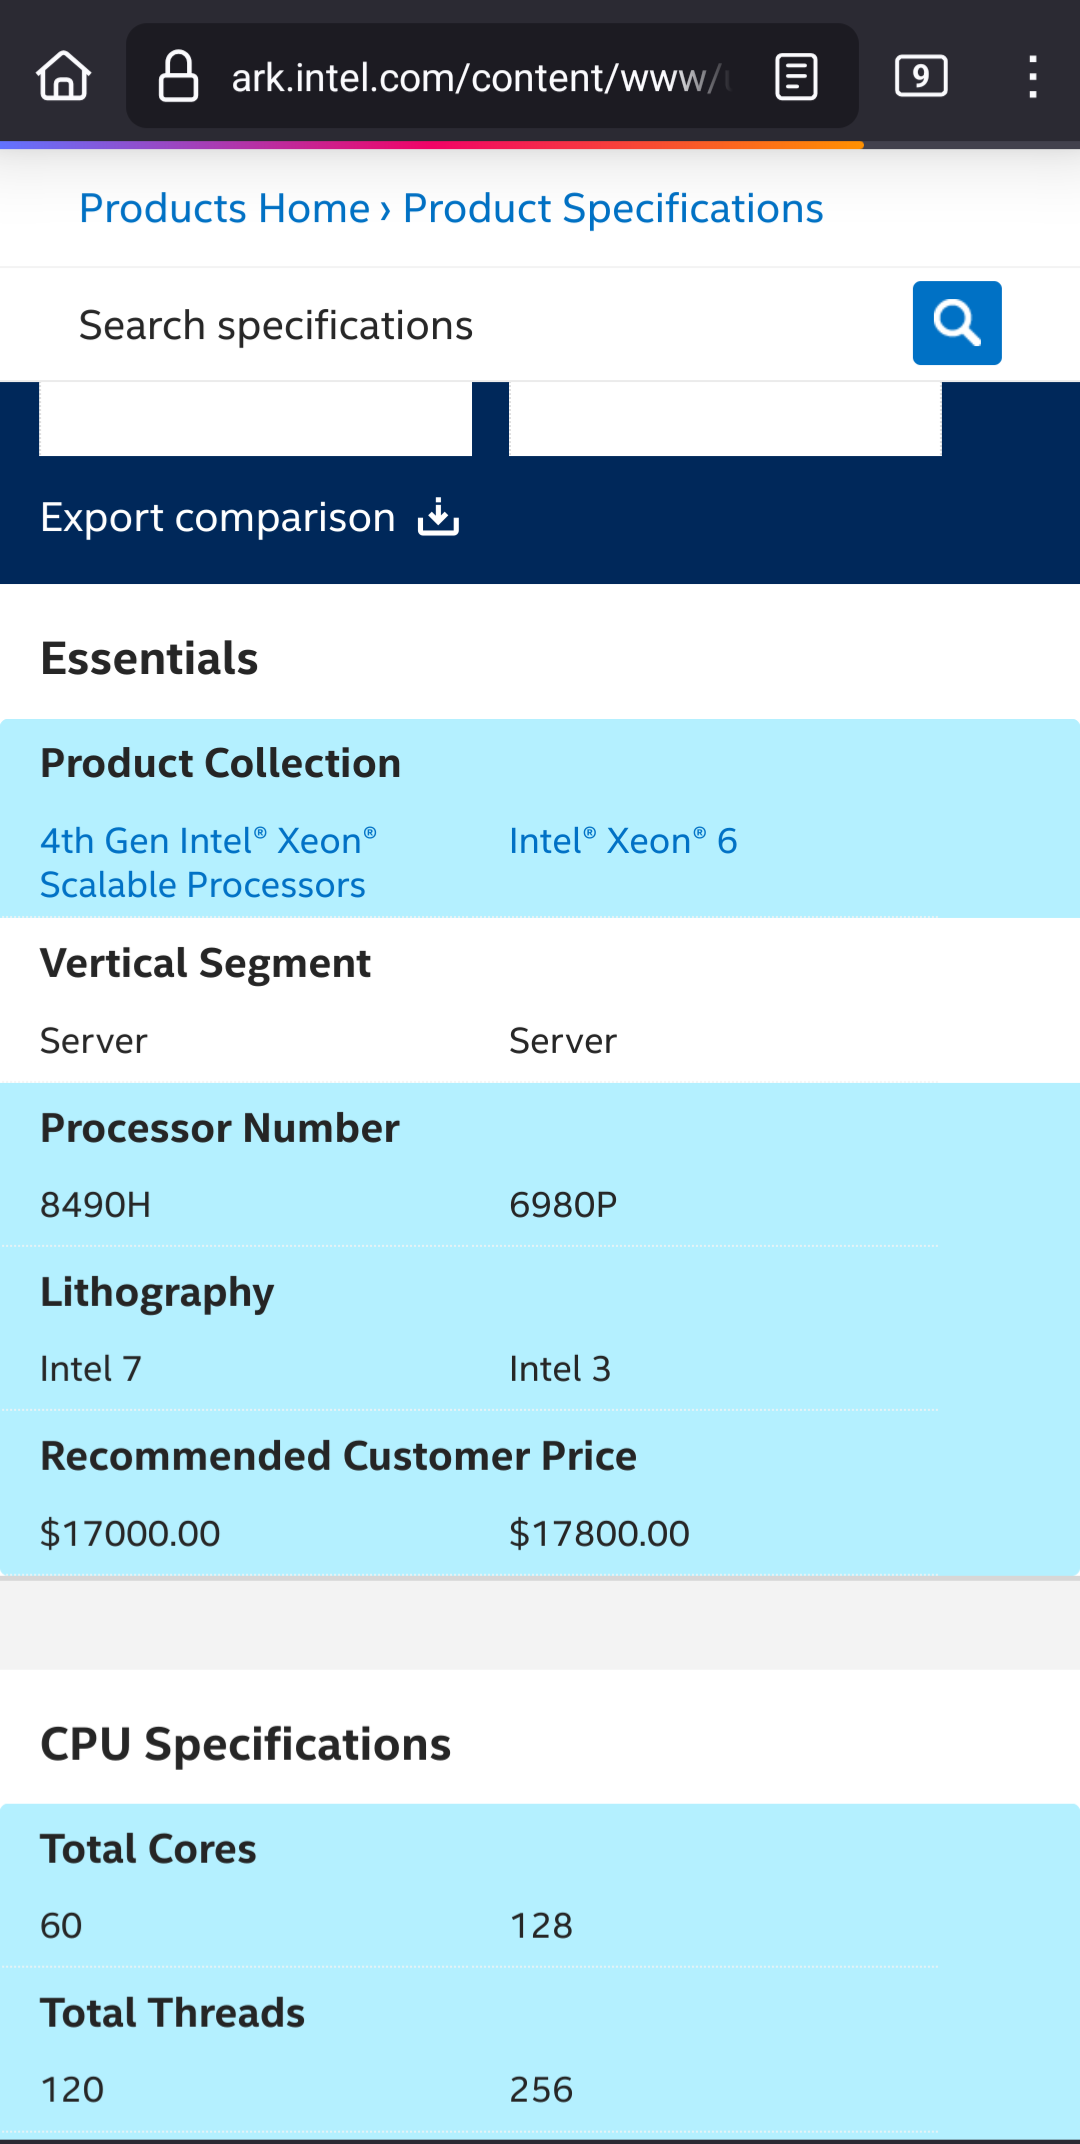Enable reader mode from address bar icon
The height and width of the screenshot is (2144, 1080).
tap(796, 77)
